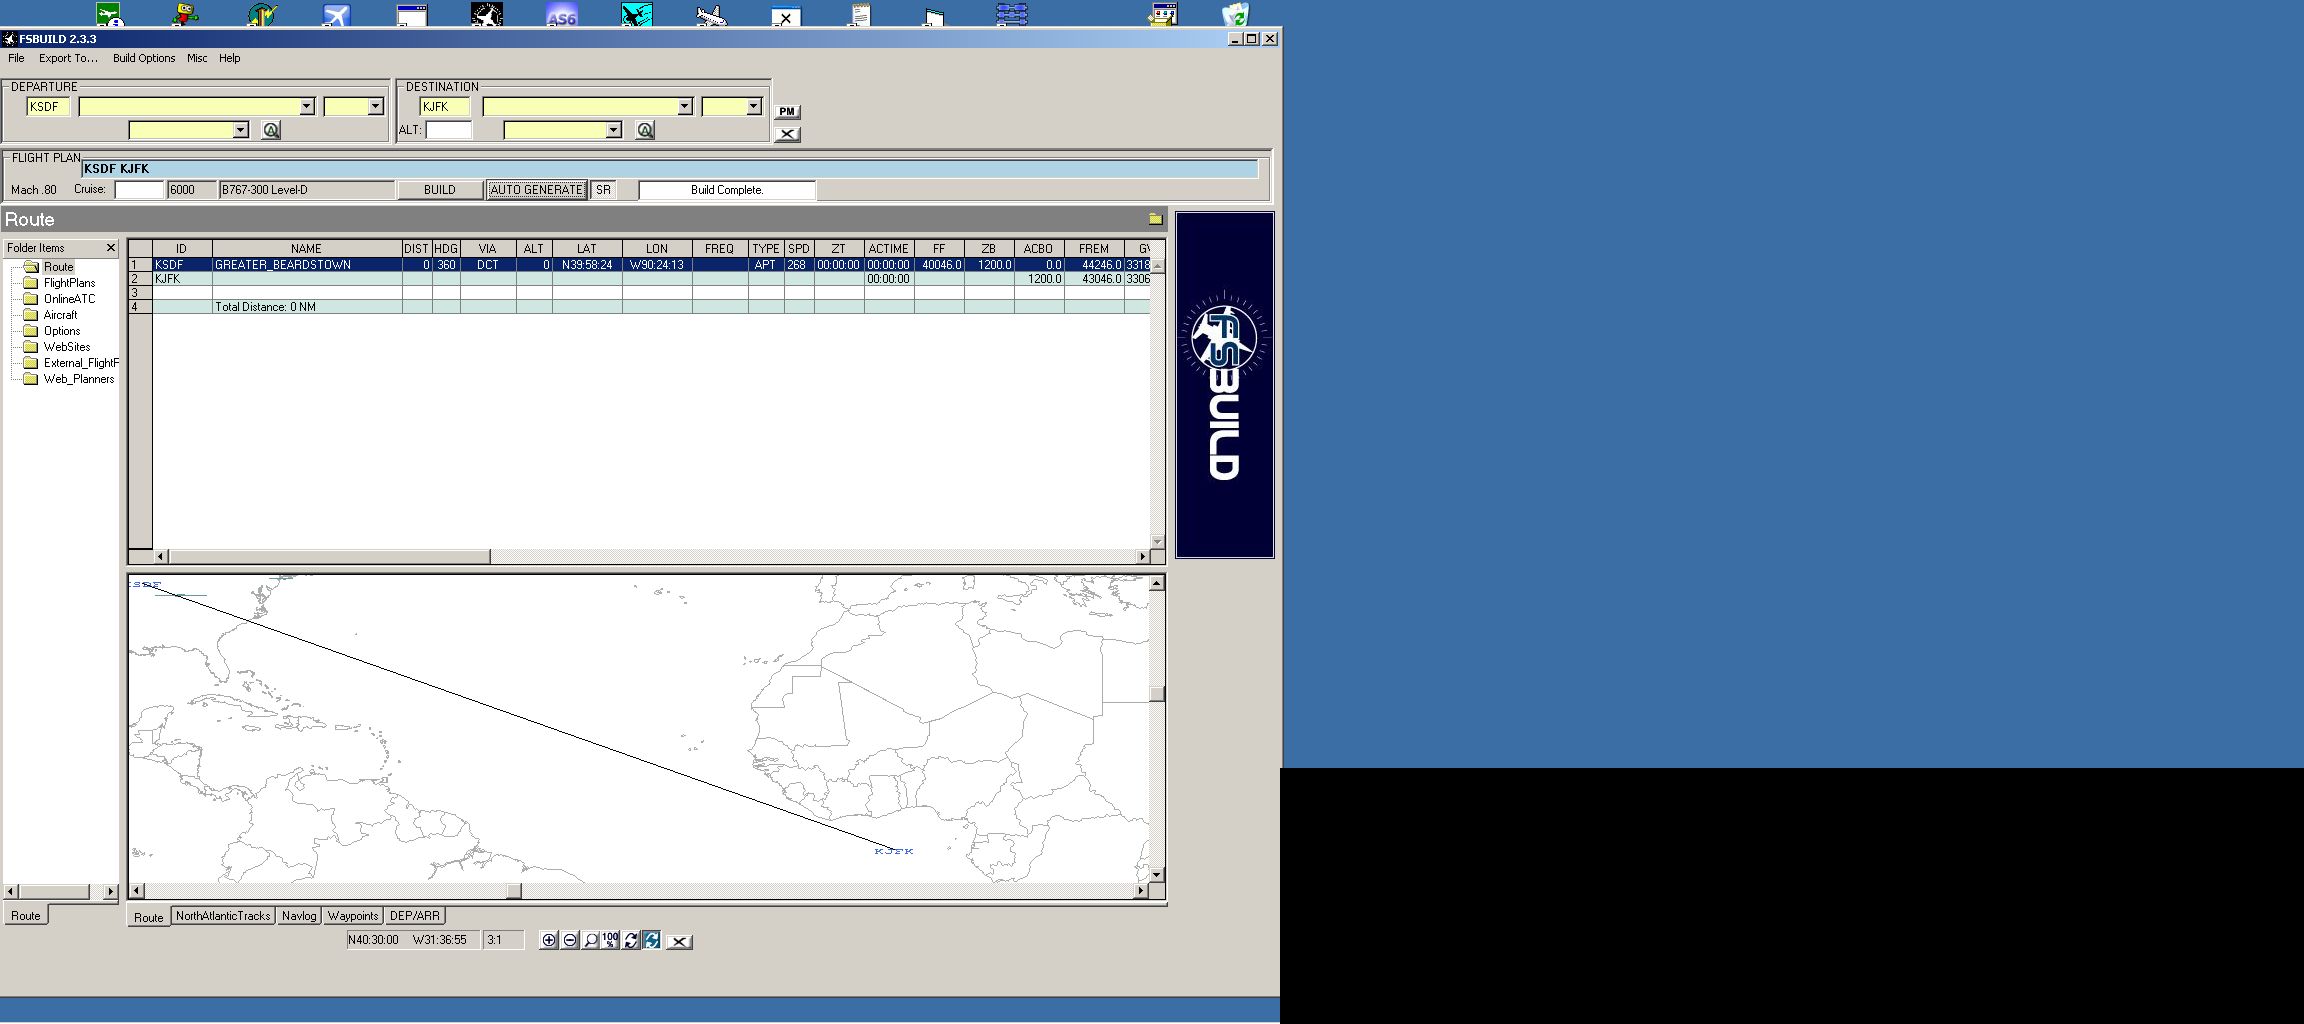Expand the narrow departure dropdown on the right
This screenshot has height=1024, width=2304.
(375, 107)
